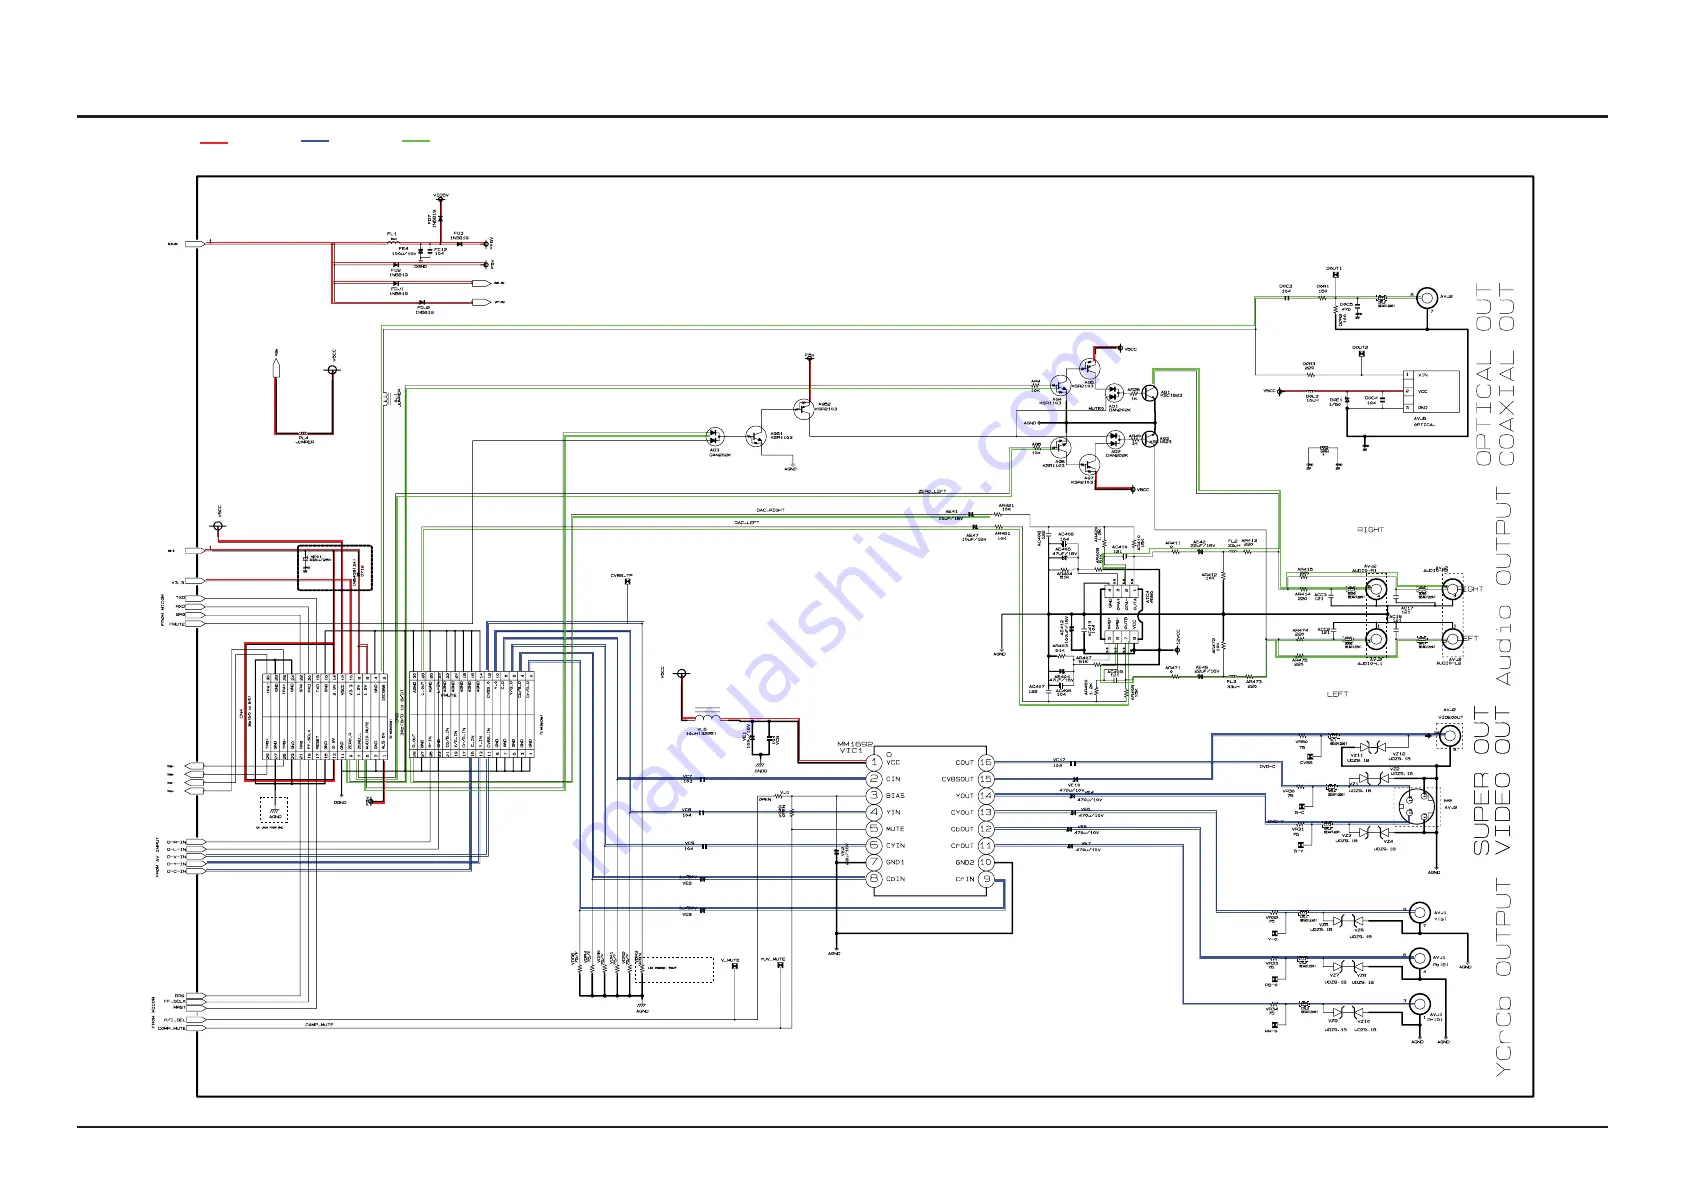Select the AUDIO-L1 jack symbol
This screenshot has width=1683, height=1190.
point(1377,640)
